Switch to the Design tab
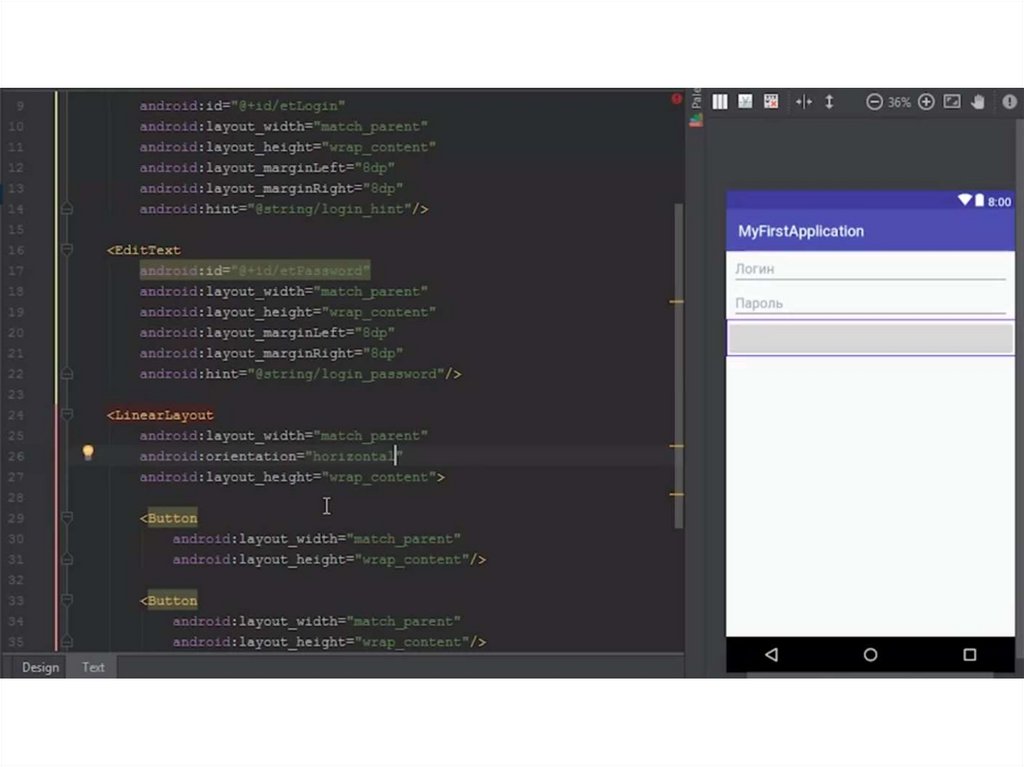Viewport: 1024px width, 767px height. point(40,667)
